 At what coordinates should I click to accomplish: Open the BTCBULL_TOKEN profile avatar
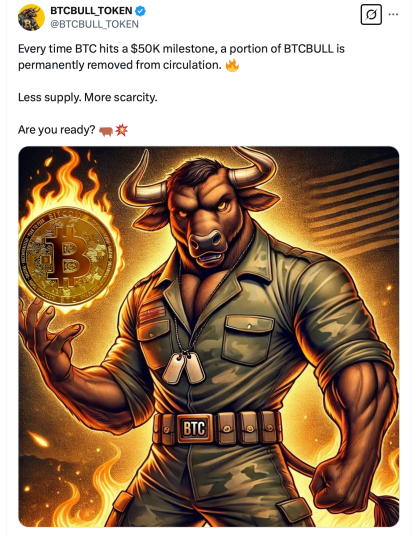(31, 17)
